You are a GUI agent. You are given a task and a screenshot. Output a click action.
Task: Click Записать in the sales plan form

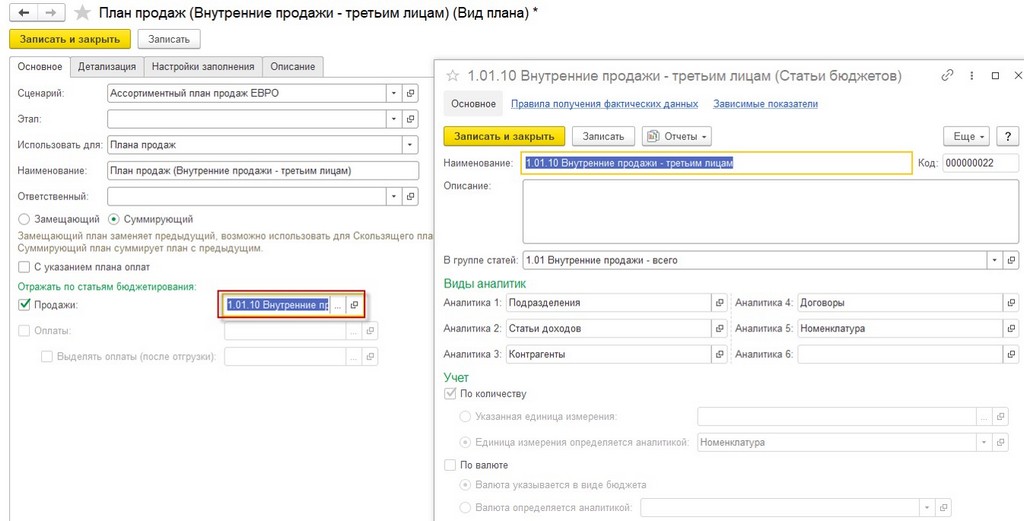point(169,39)
